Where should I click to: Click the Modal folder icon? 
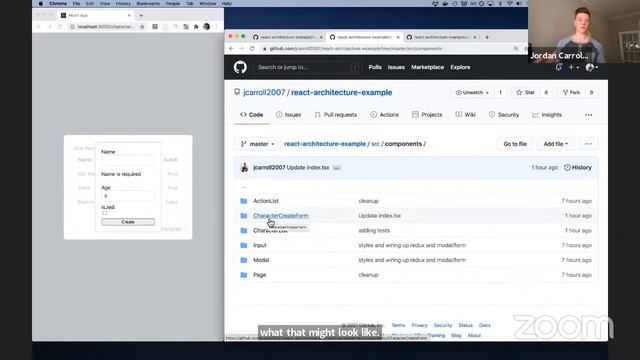[x=244, y=260]
